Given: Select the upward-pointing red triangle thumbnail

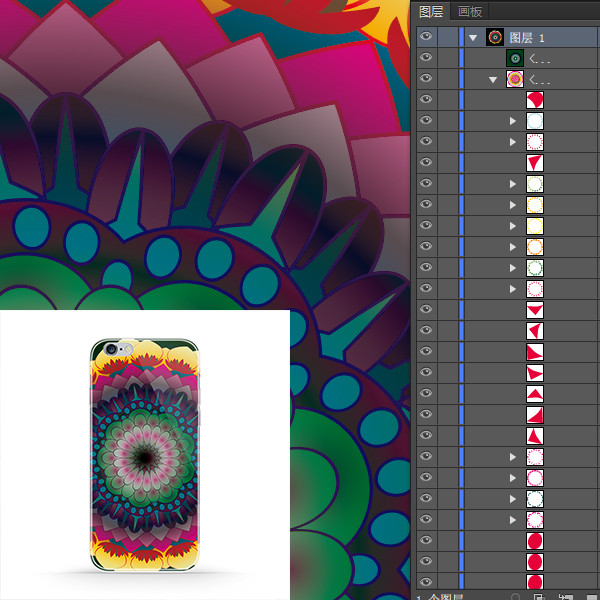Looking at the screenshot, I should point(535,394).
